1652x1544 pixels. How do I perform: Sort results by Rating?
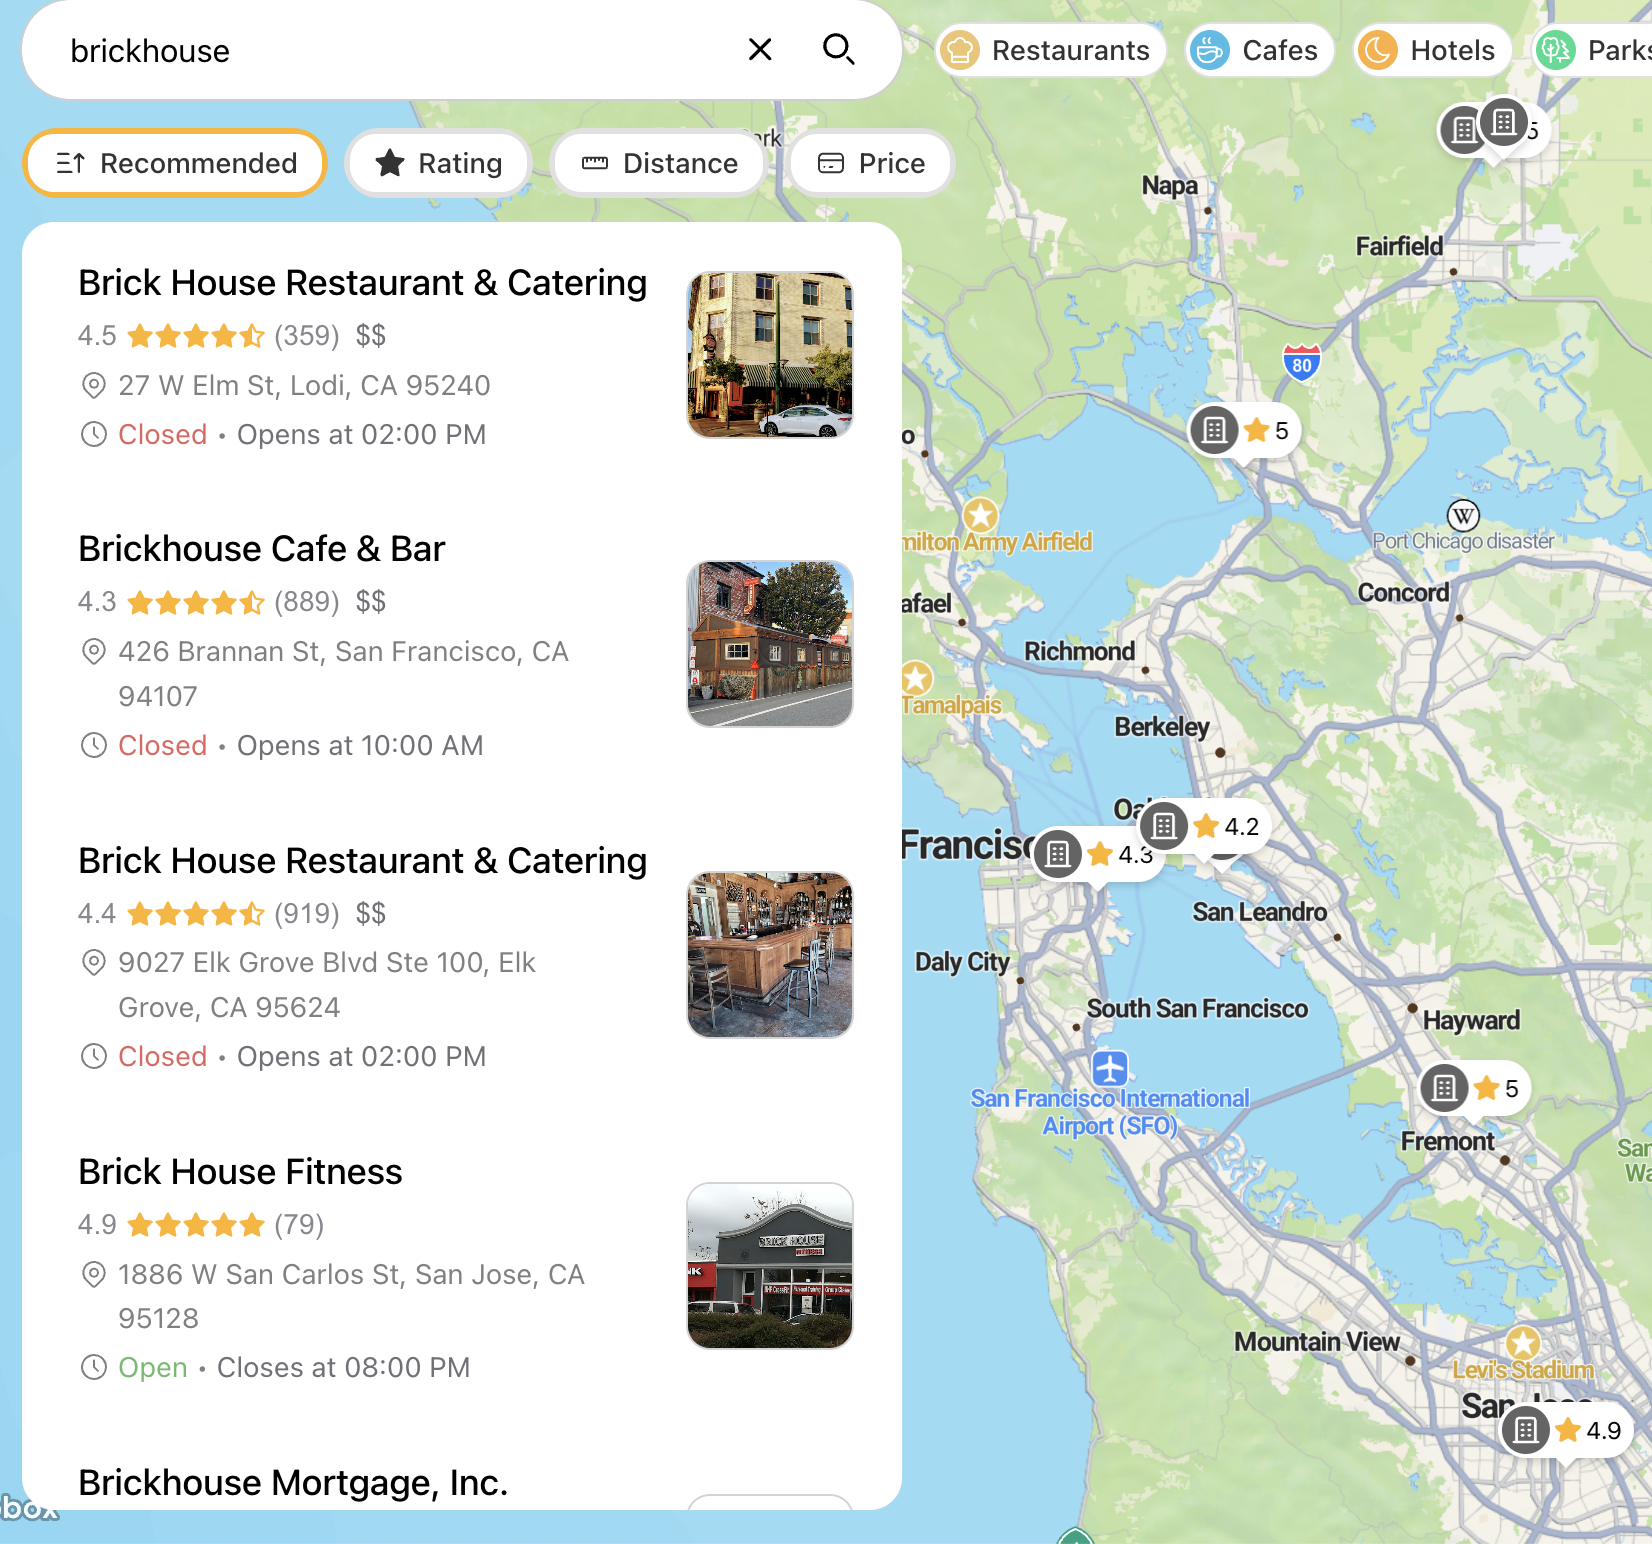tap(438, 163)
